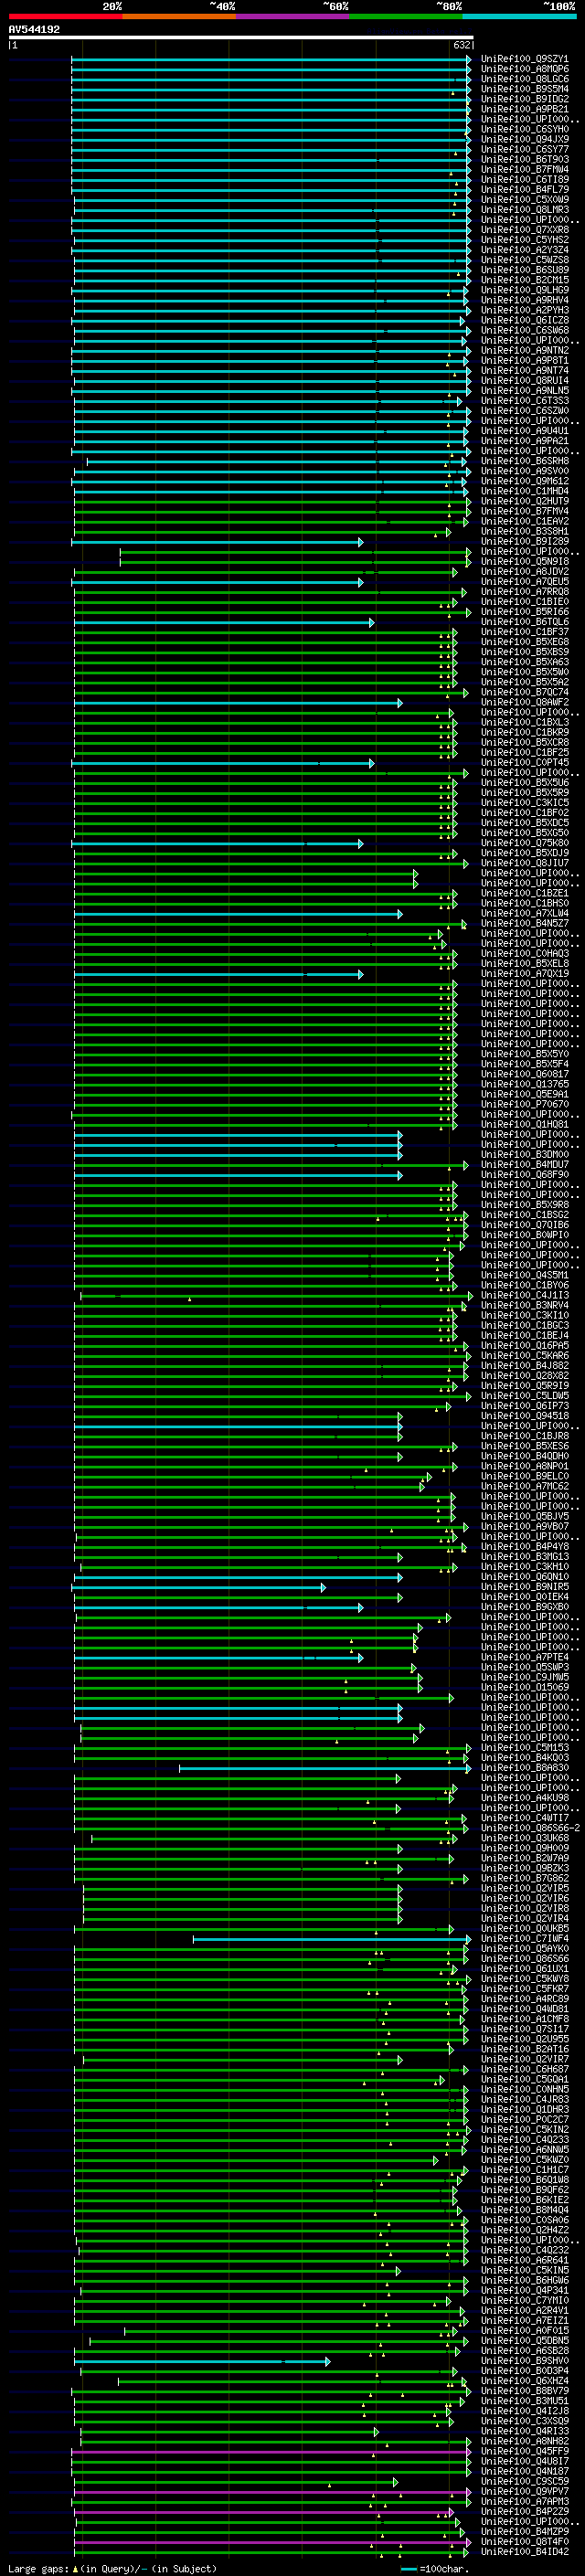Select hit UniRef100_Q8AWF2
This screenshot has height=2576, width=585.
coord(524,702)
